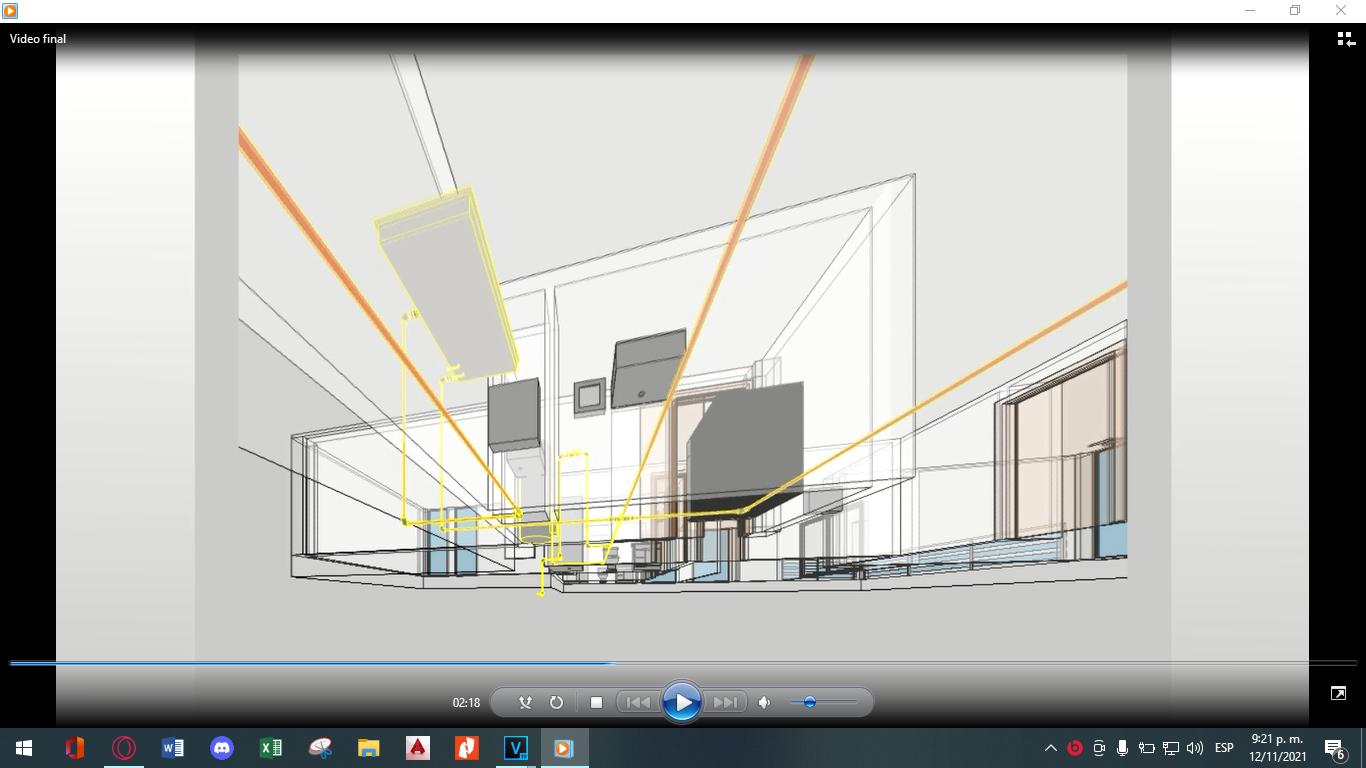Show hidden system tray icons
This screenshot has width=1366, height=768.
[x=1051, y=748]
